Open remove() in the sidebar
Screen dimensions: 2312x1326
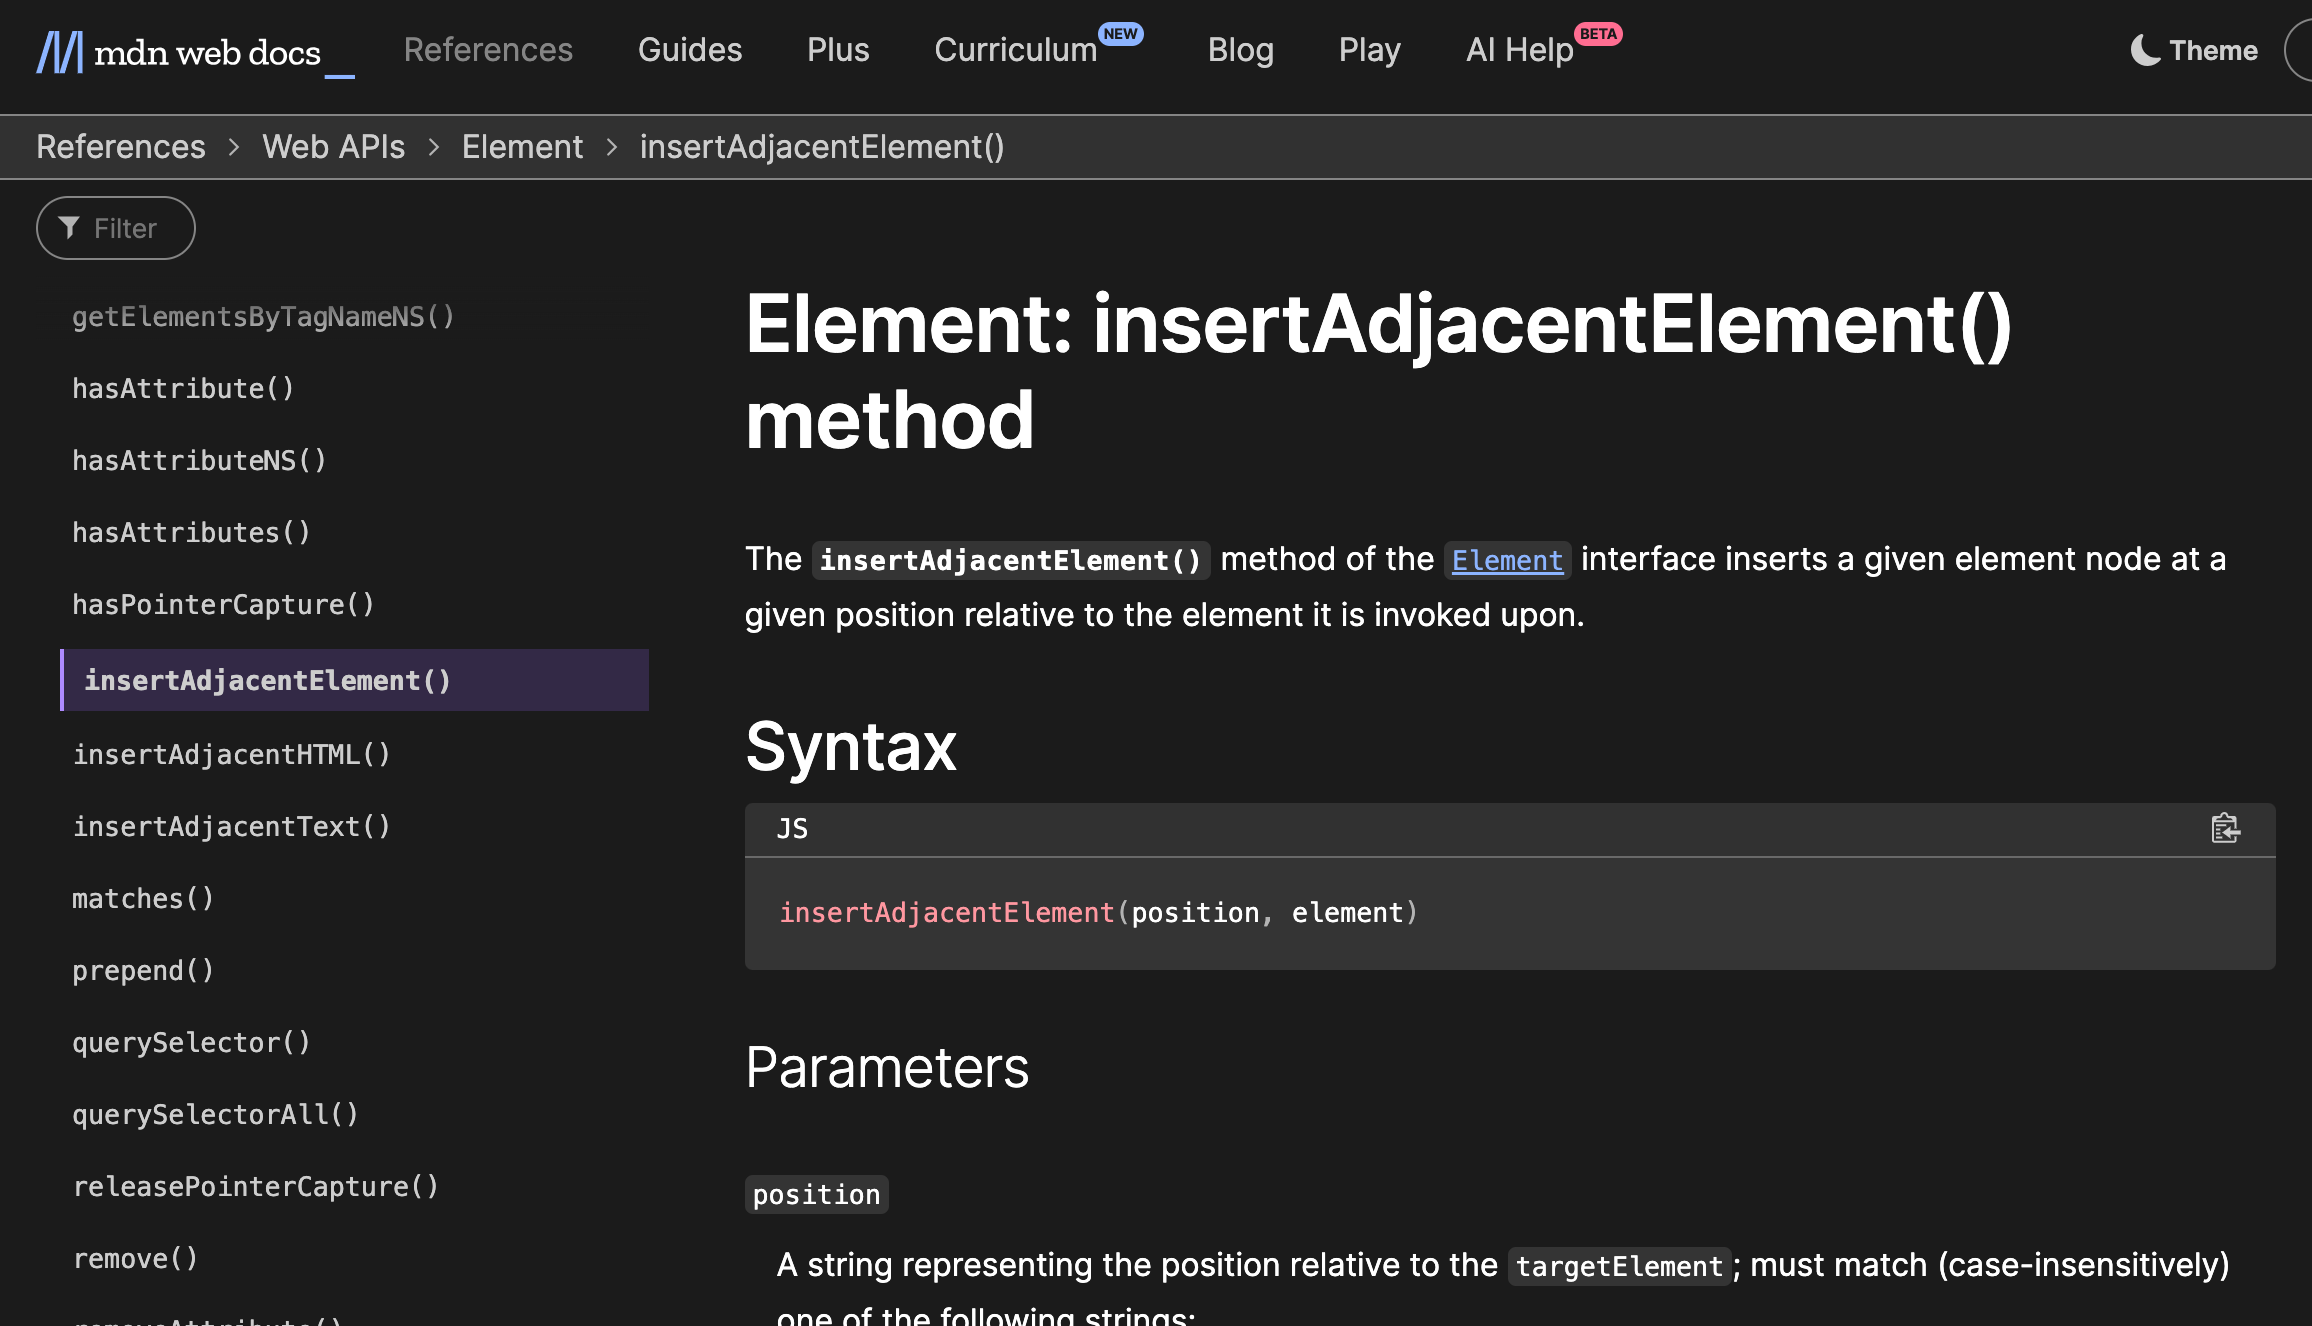pyautogui.click(x=135, y=1259)
